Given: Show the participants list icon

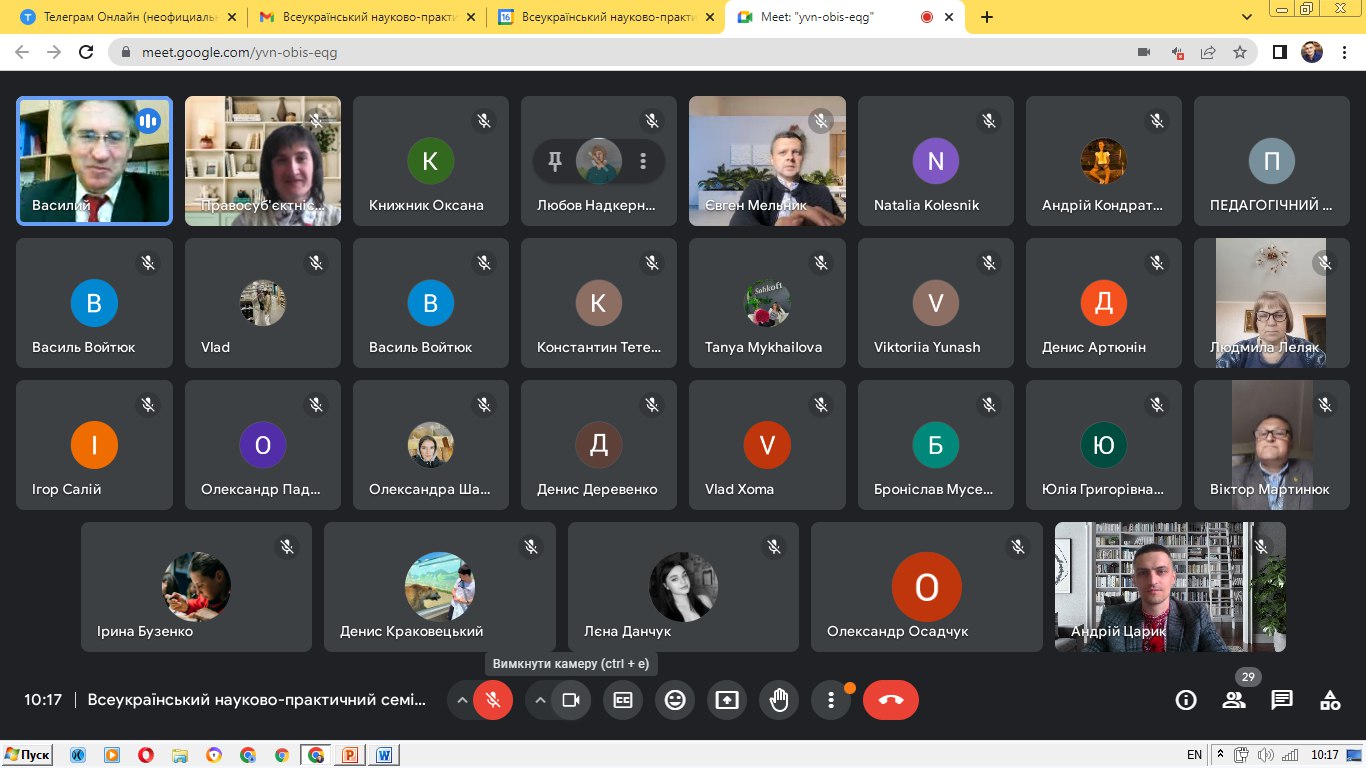Looking at the screenshot, I should 1234,700.
